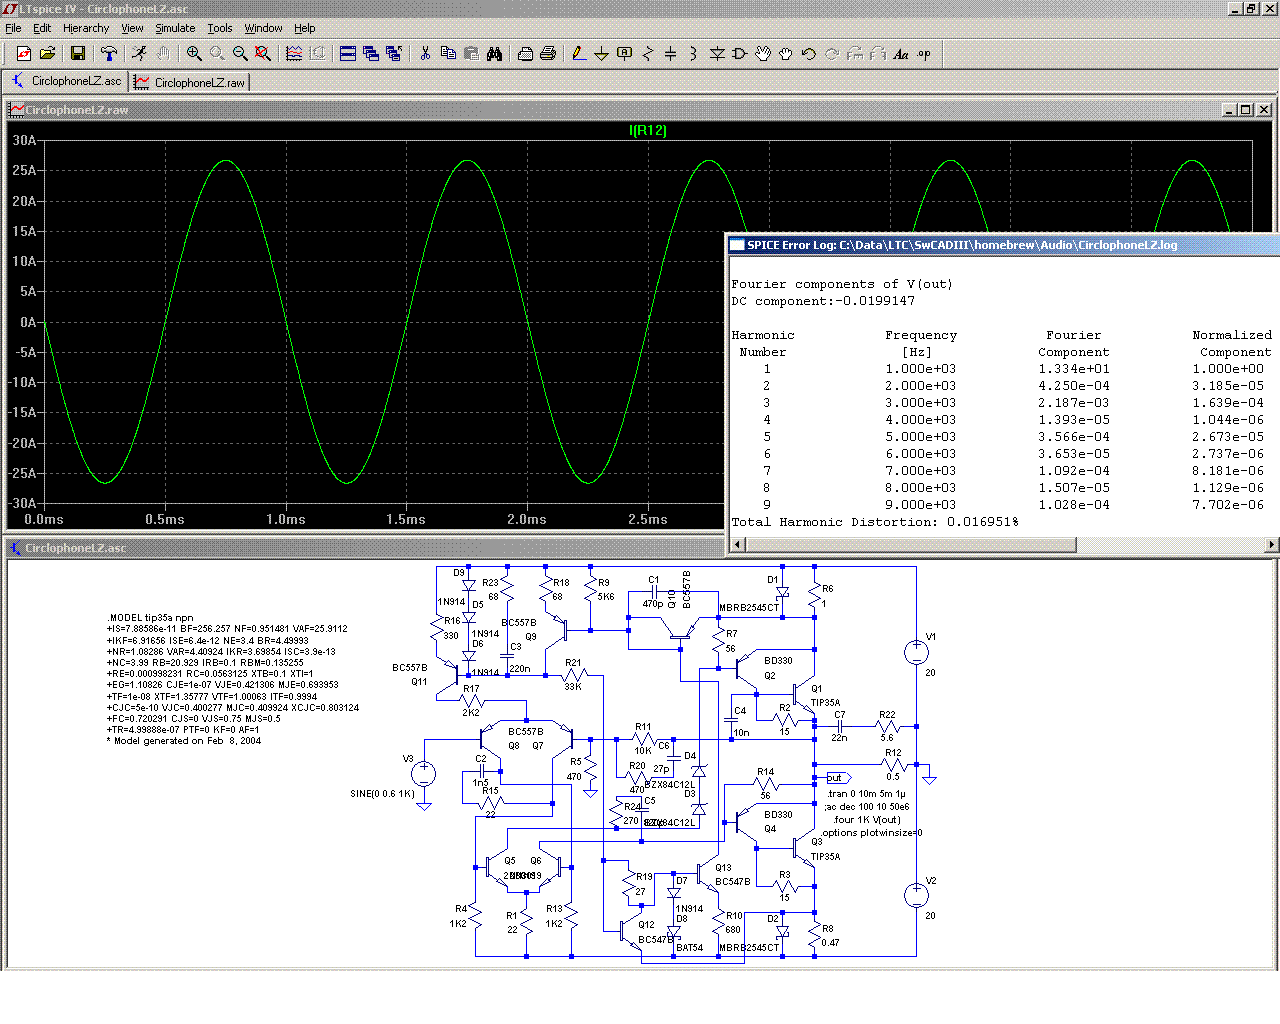Open the View menu

coord(132,28)
